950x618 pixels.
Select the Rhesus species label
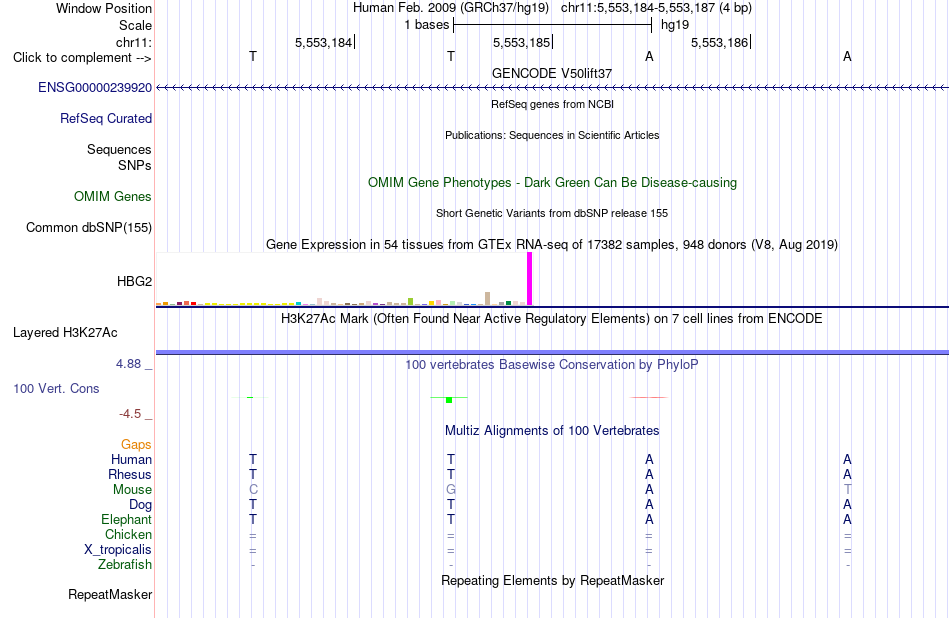[130, 475]
